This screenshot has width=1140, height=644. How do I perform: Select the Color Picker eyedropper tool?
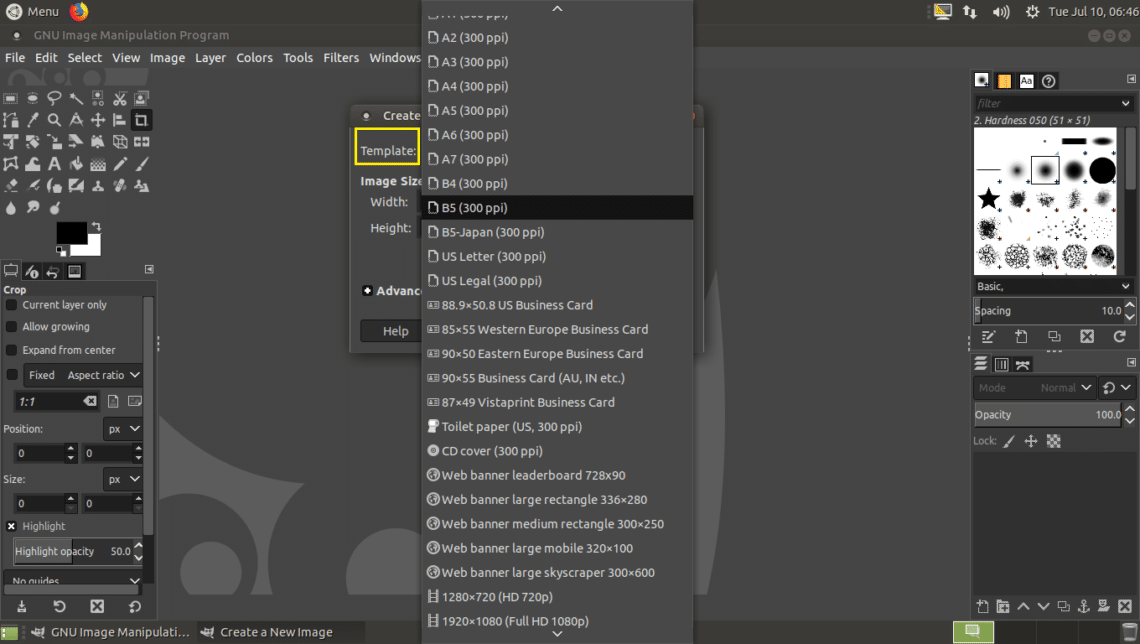click(x=32, y=120)
